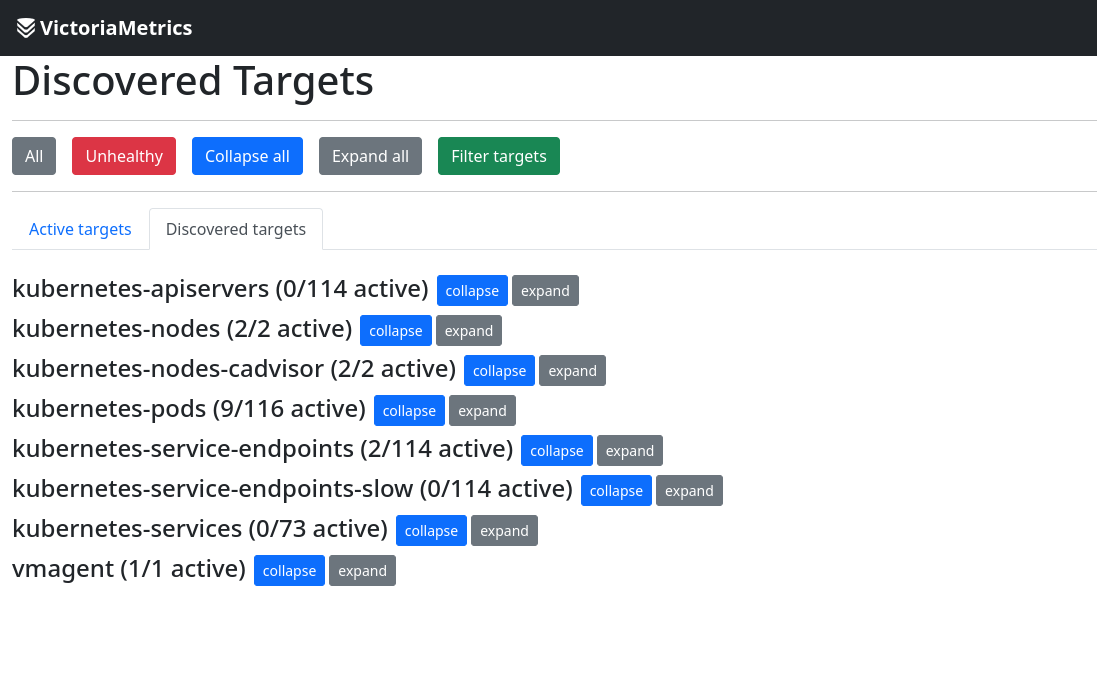The width and height of the screenshot is (1097, 700).
Task: Expand the vmagent group
Action: click(362, 571)
